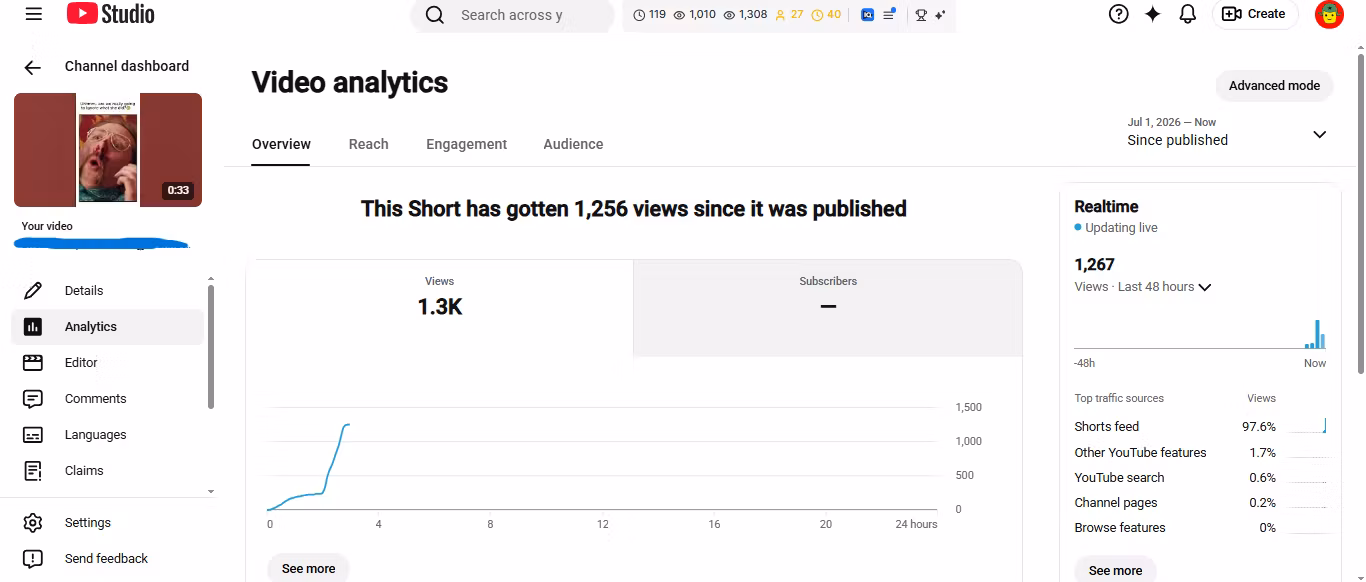This screenshot has width=1366, height=582.
Task: Click the Claims document icon
Action: point(33,471)
